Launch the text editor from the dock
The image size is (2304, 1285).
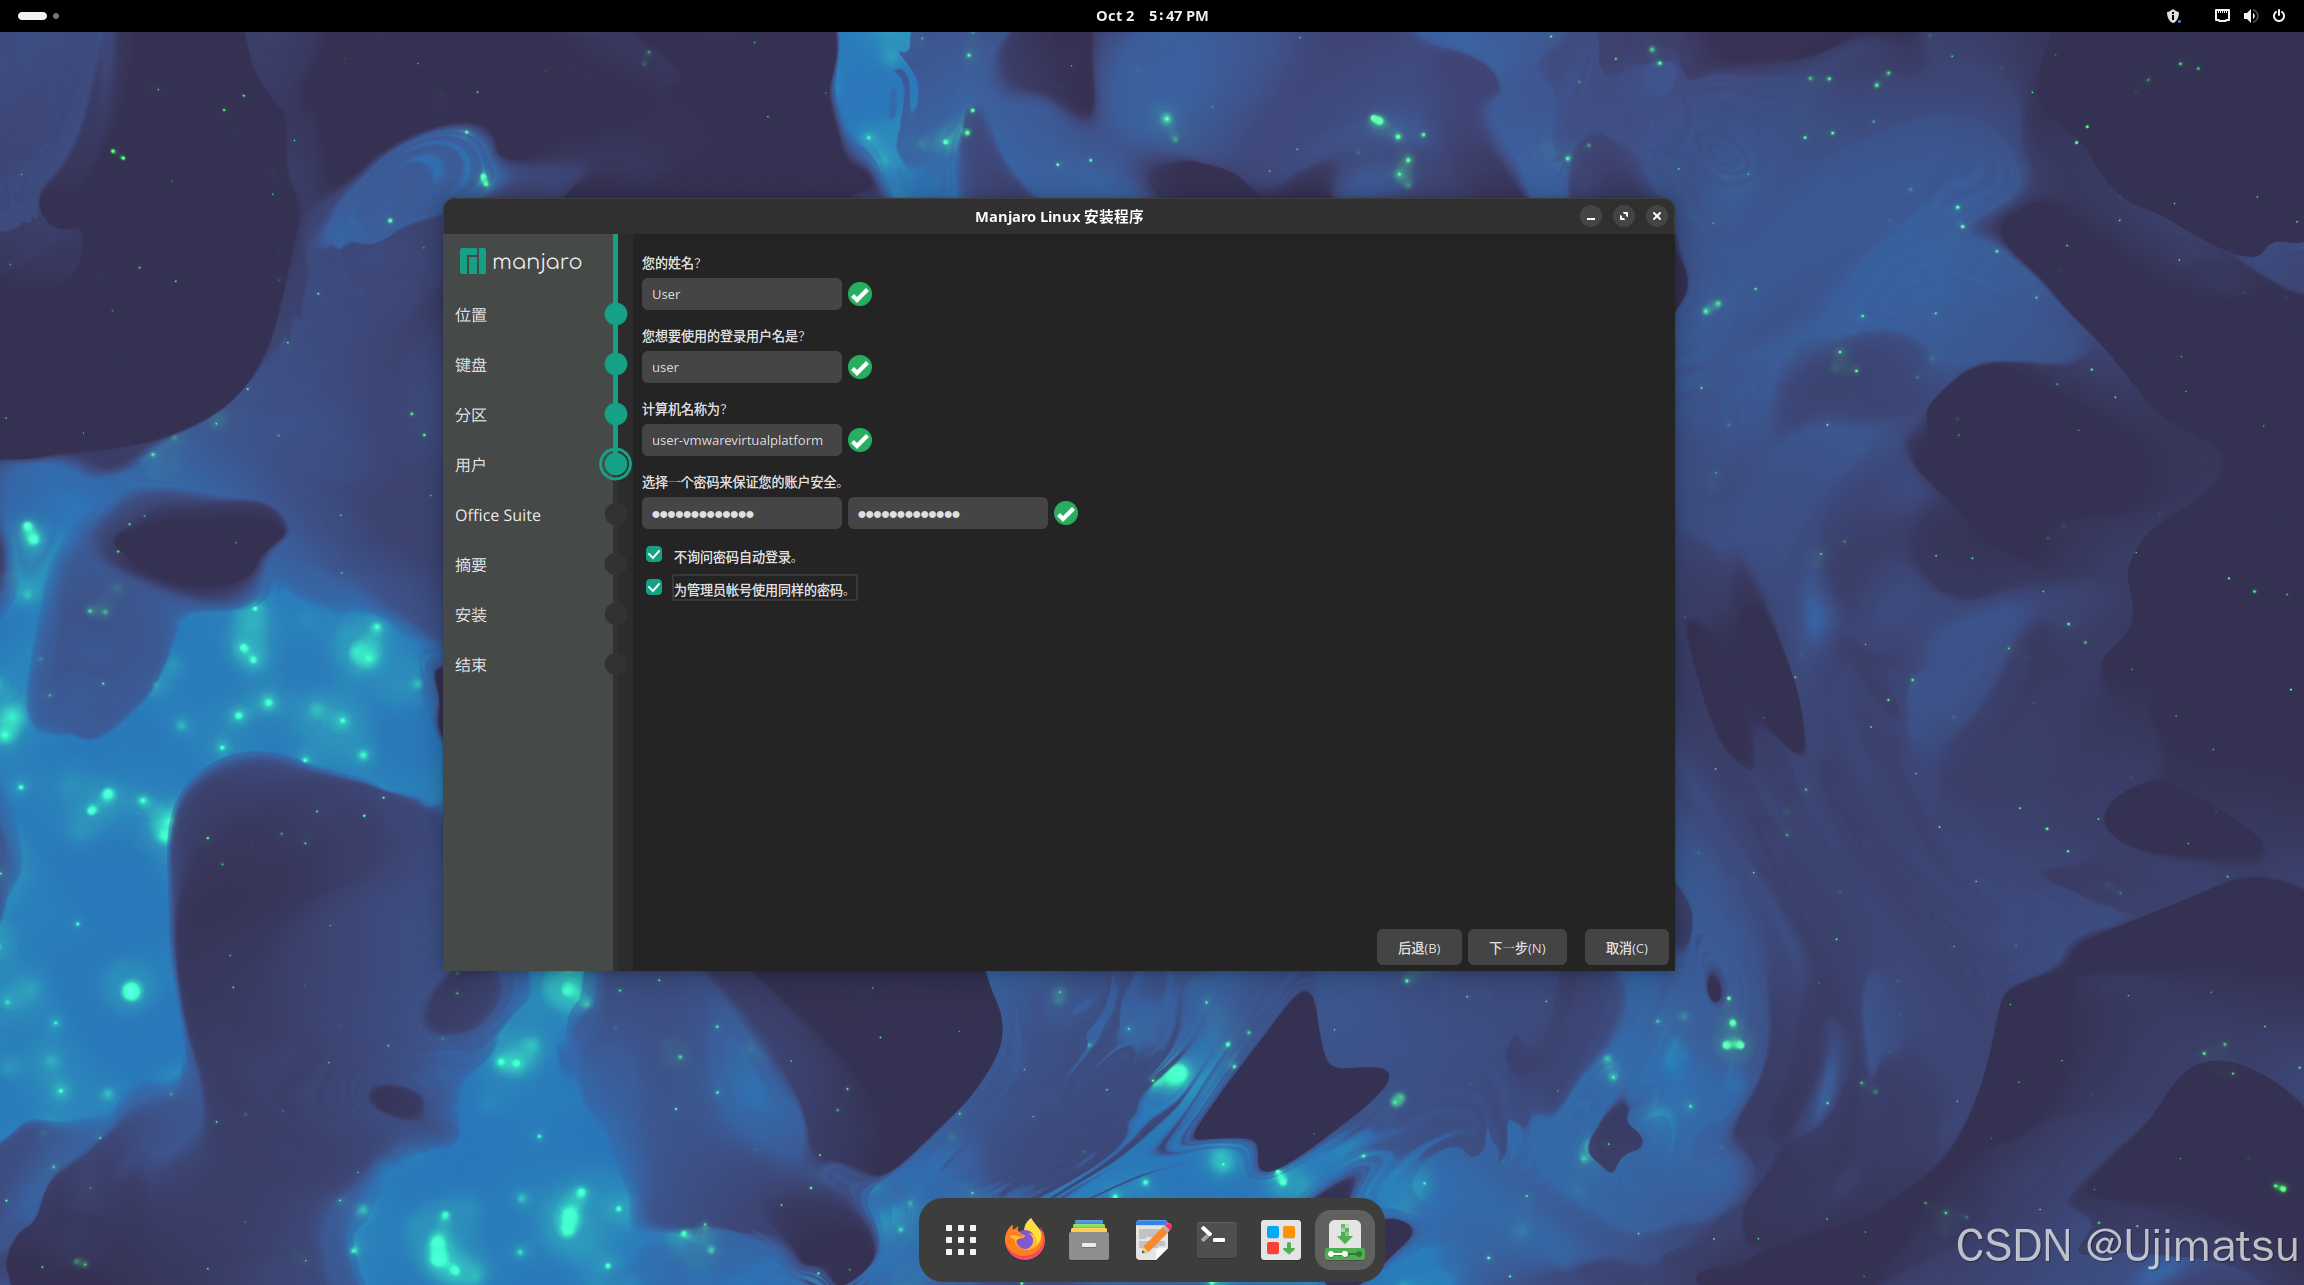click(1152, 1240)
